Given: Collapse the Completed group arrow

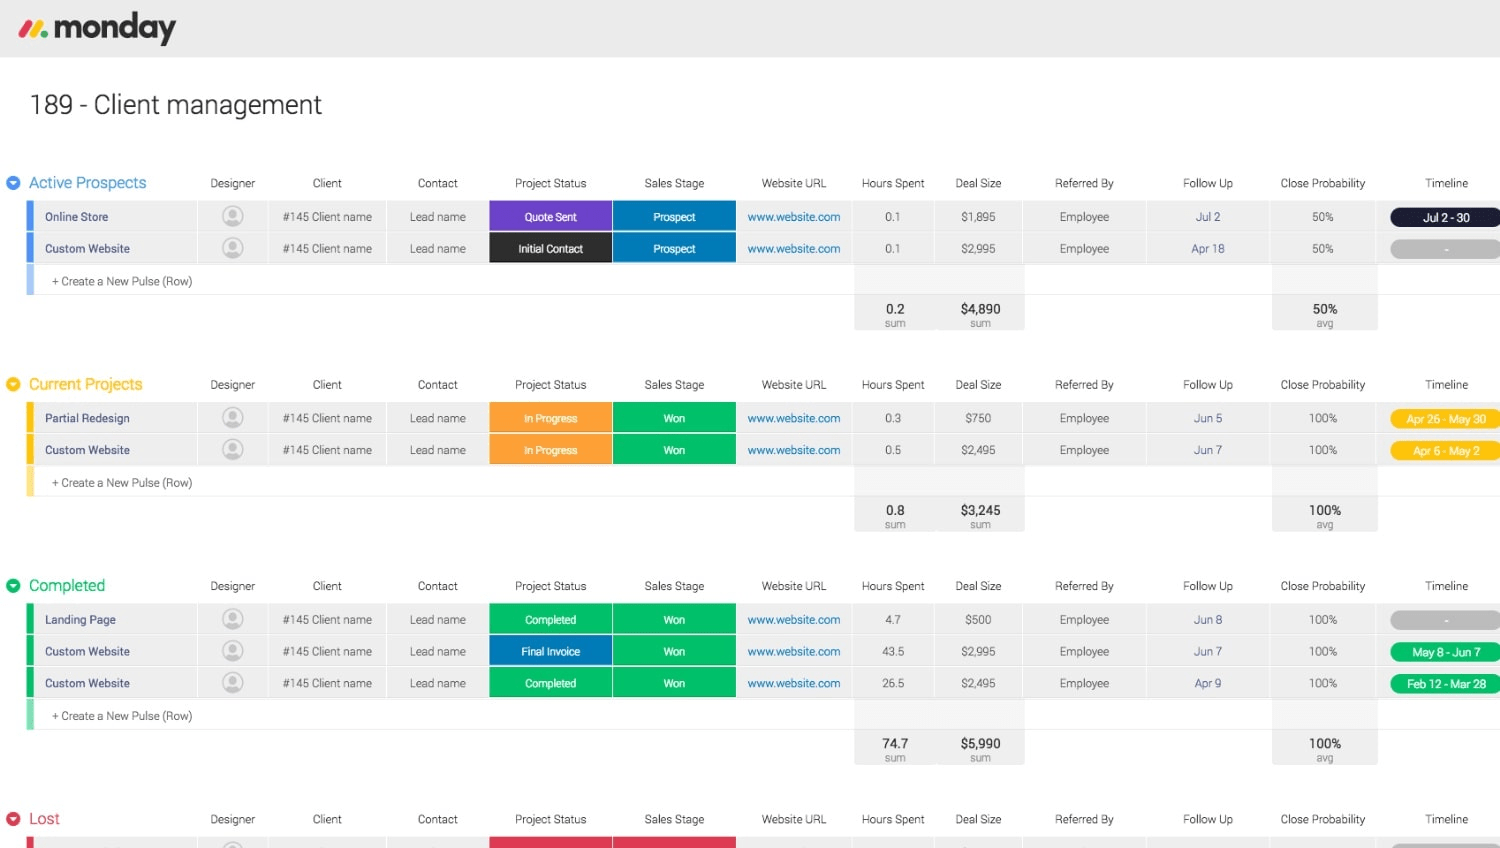Looking at the screenshot, I should [13, 586].
